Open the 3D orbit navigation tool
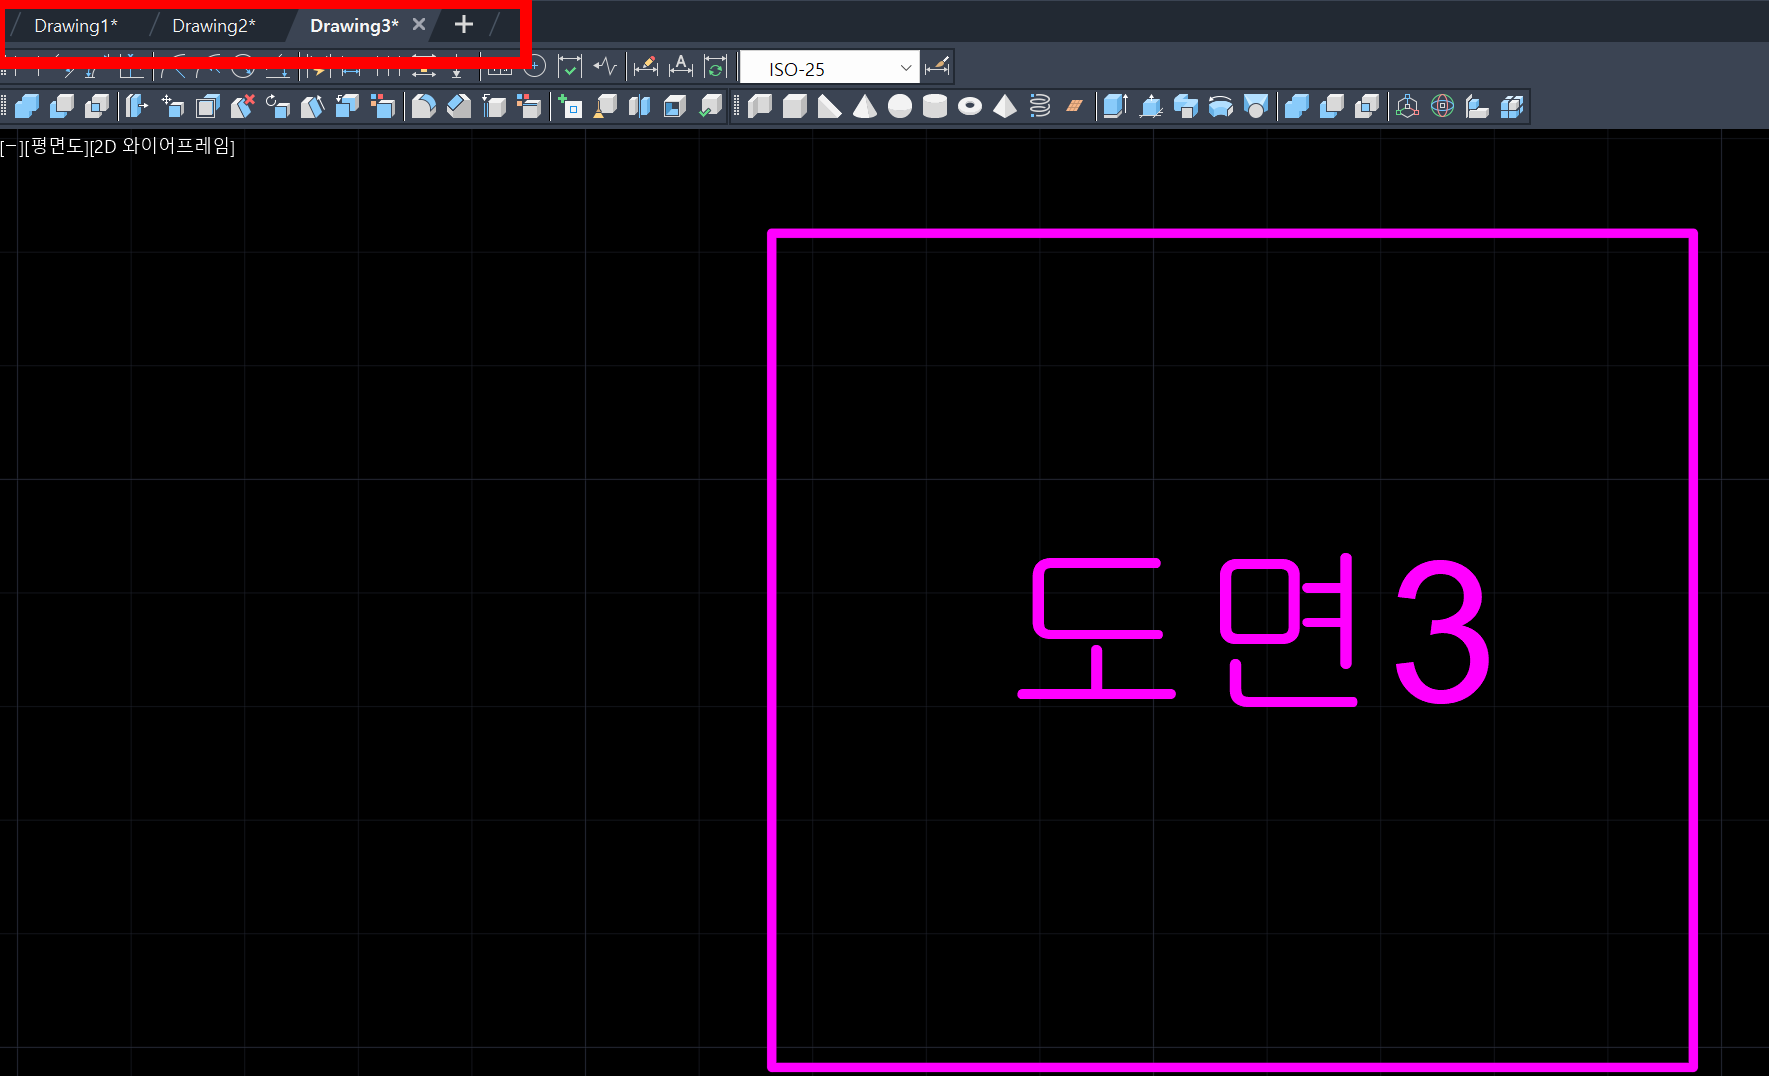This screenshot has height=1076, width=1769. tap(1441, 106)
